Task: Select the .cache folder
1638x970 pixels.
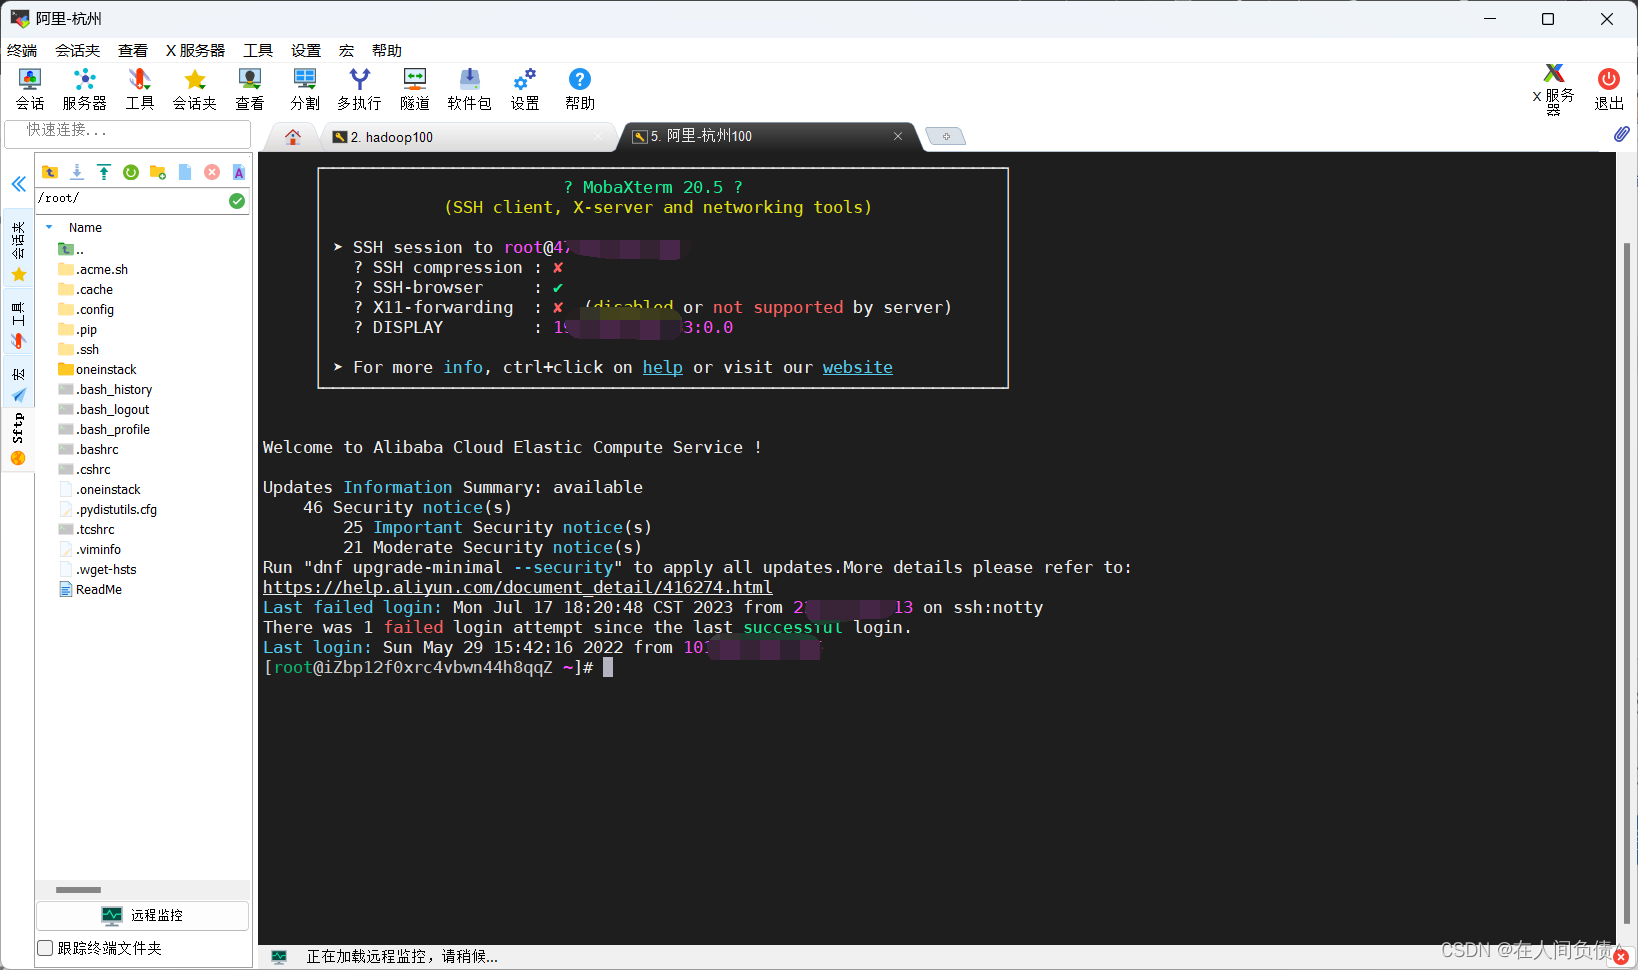Action: [x=86, y=289]
